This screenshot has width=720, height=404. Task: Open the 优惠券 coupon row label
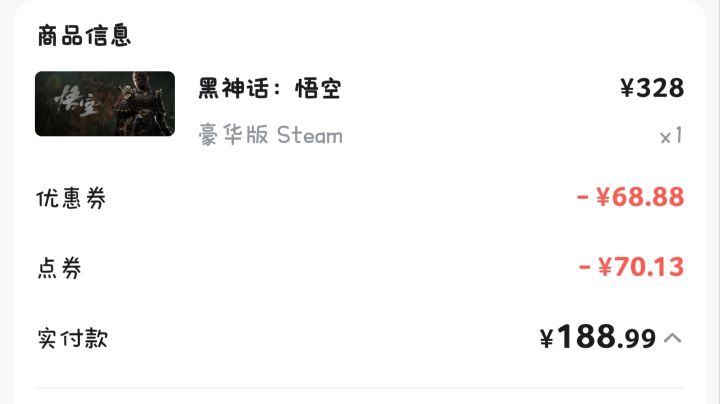pyautogui.click(x=71, y=198)
